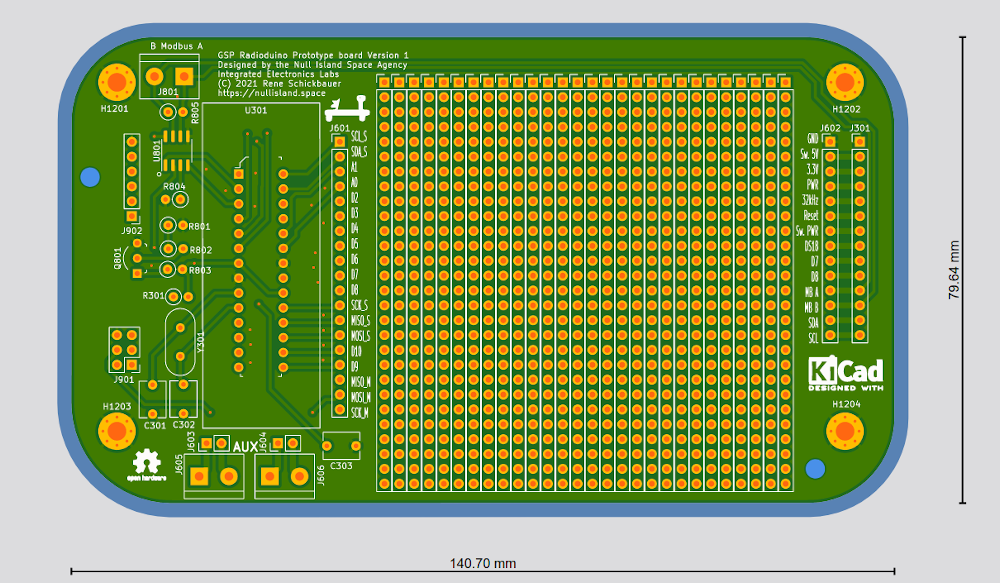Screen dimensions: 1000x583
Task: Click the C301 reference label
Action: 155,425
